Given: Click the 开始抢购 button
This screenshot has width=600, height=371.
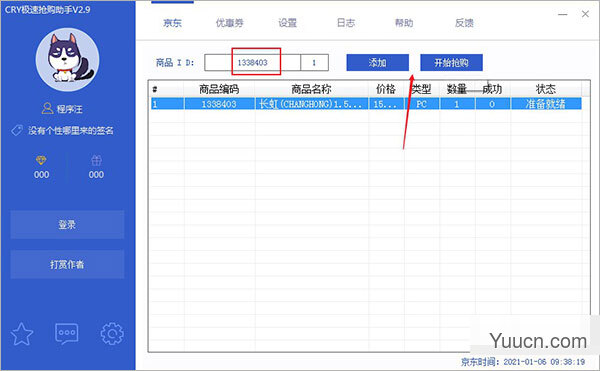Looking at the screenshot, I should coord(452,62).
